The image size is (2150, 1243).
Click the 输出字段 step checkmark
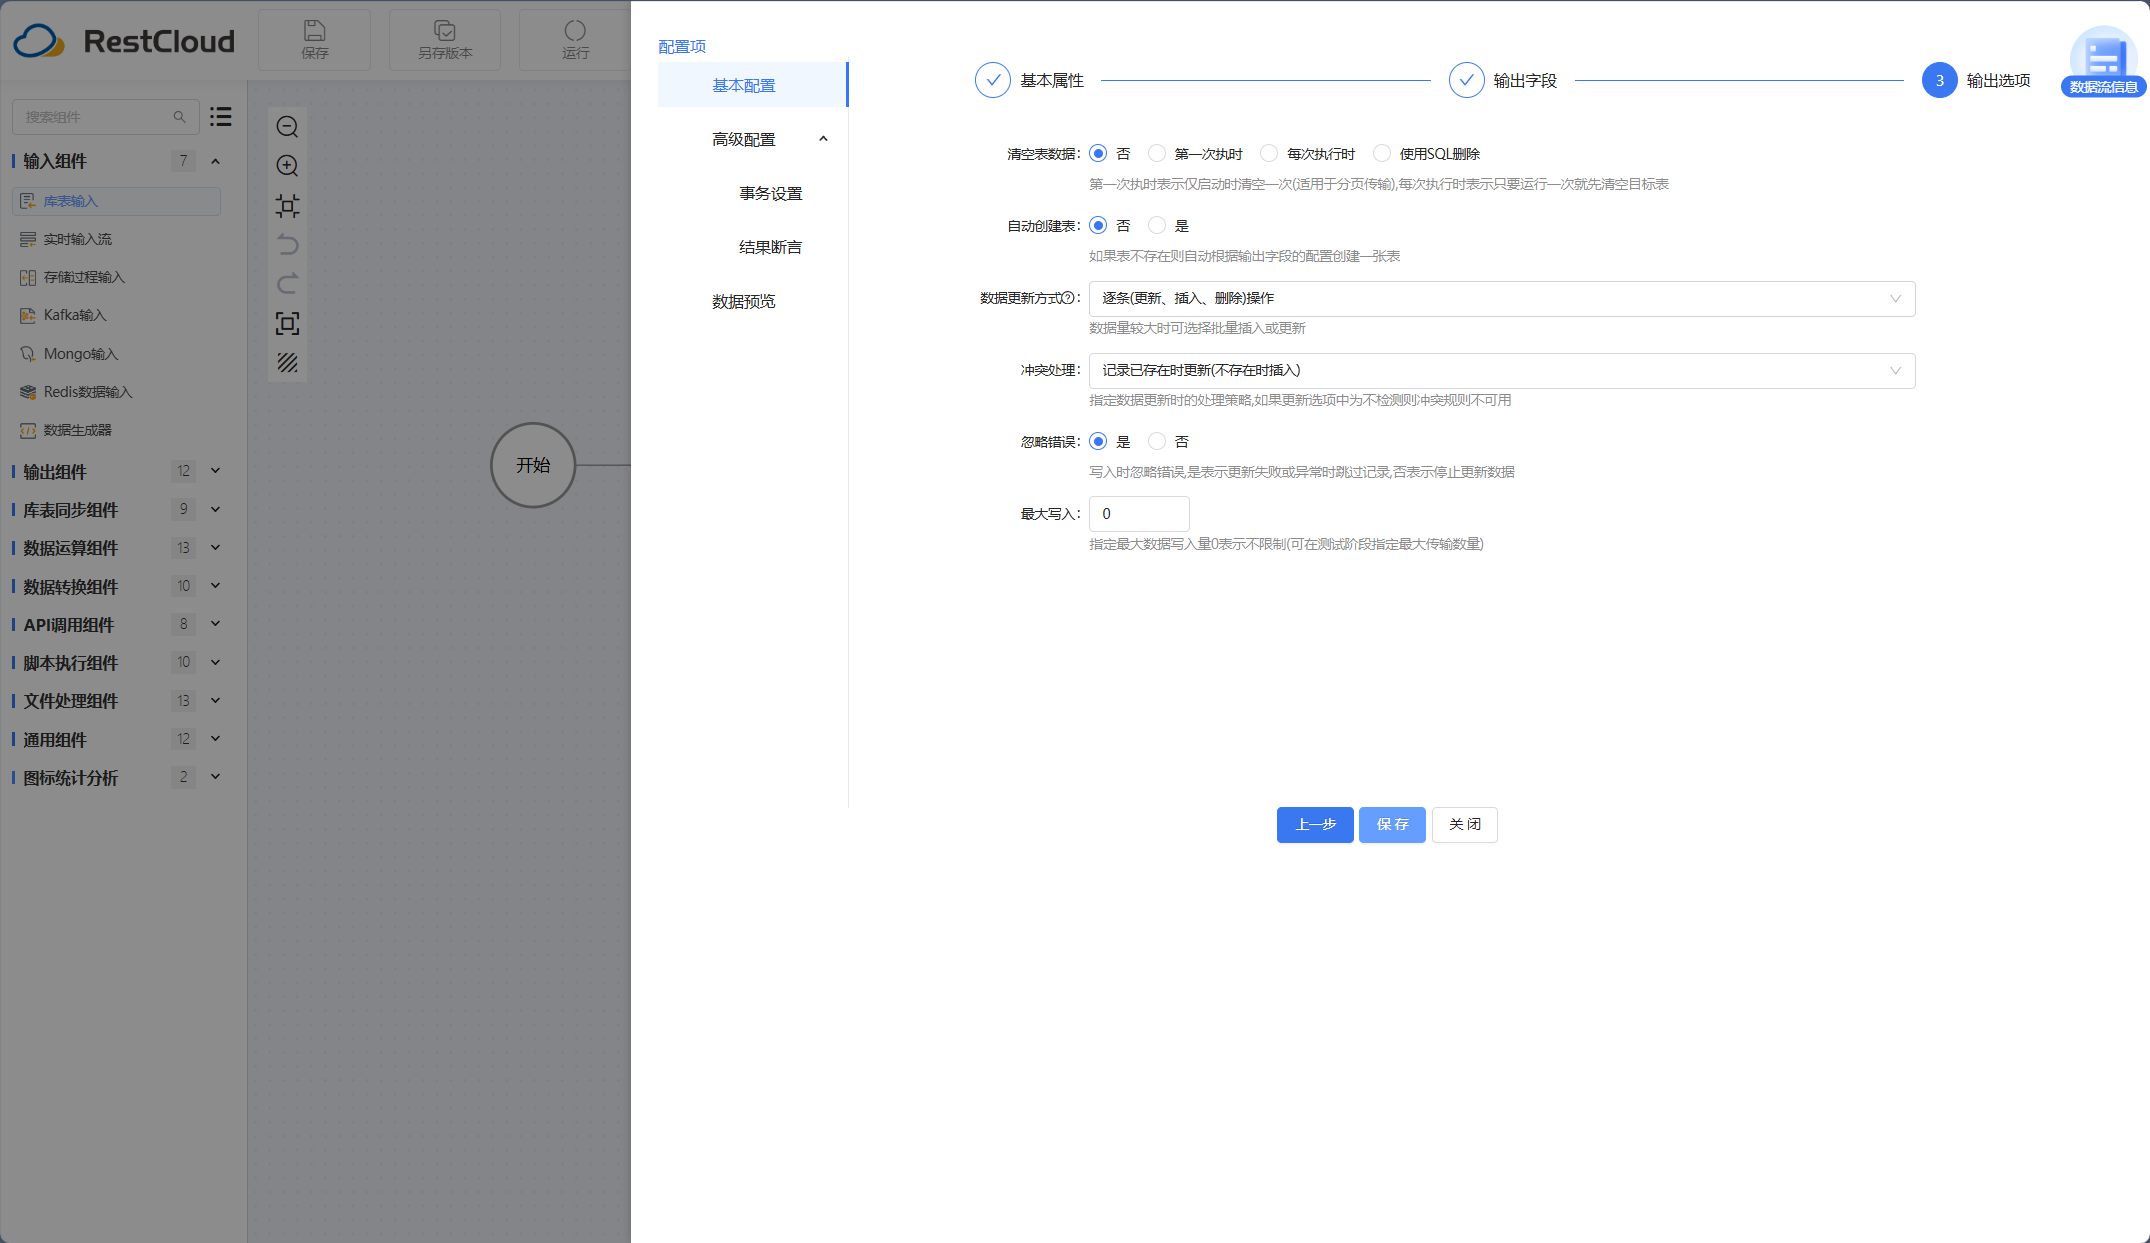pos(1466,80)
